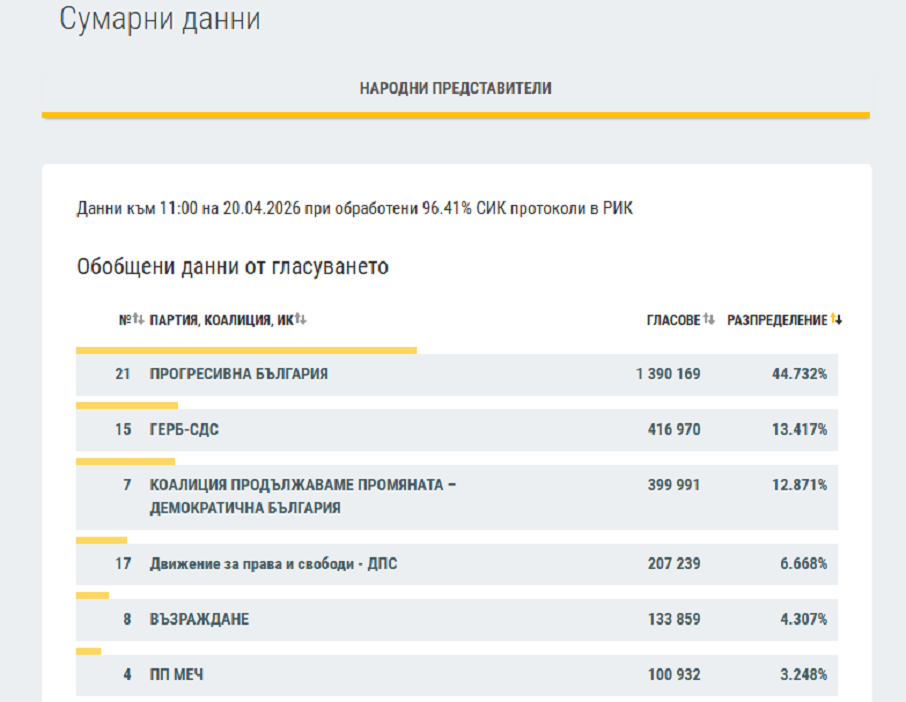906x702 pixels.
Task: Click the 6.668% percentage for ДПС
Action: point(803,564)
